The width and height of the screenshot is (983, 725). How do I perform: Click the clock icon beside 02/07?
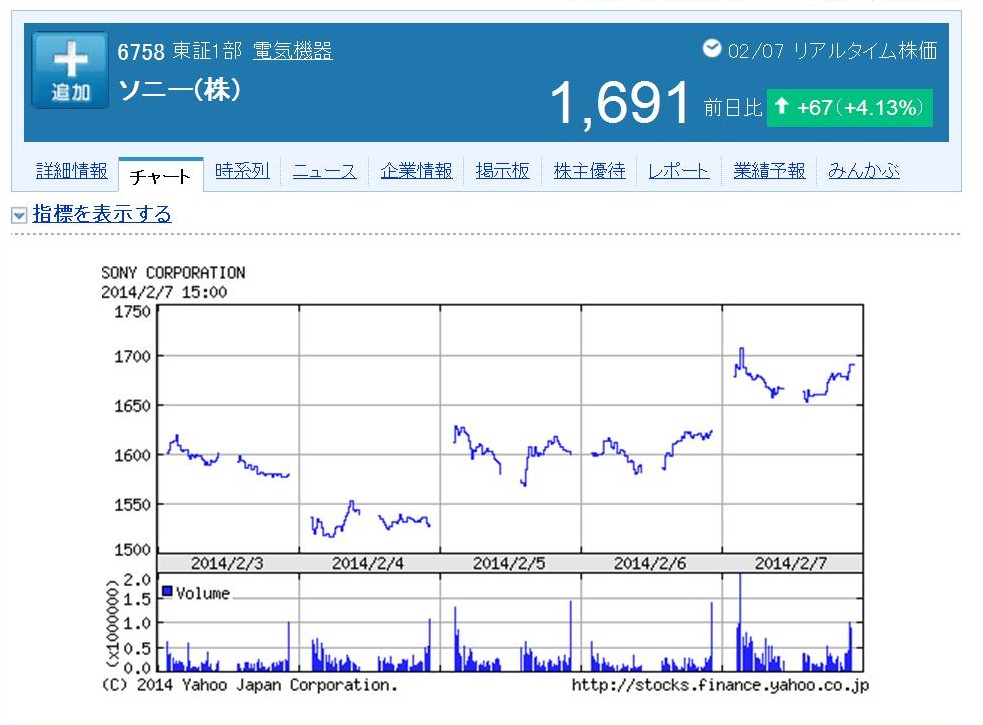point(712,48)
